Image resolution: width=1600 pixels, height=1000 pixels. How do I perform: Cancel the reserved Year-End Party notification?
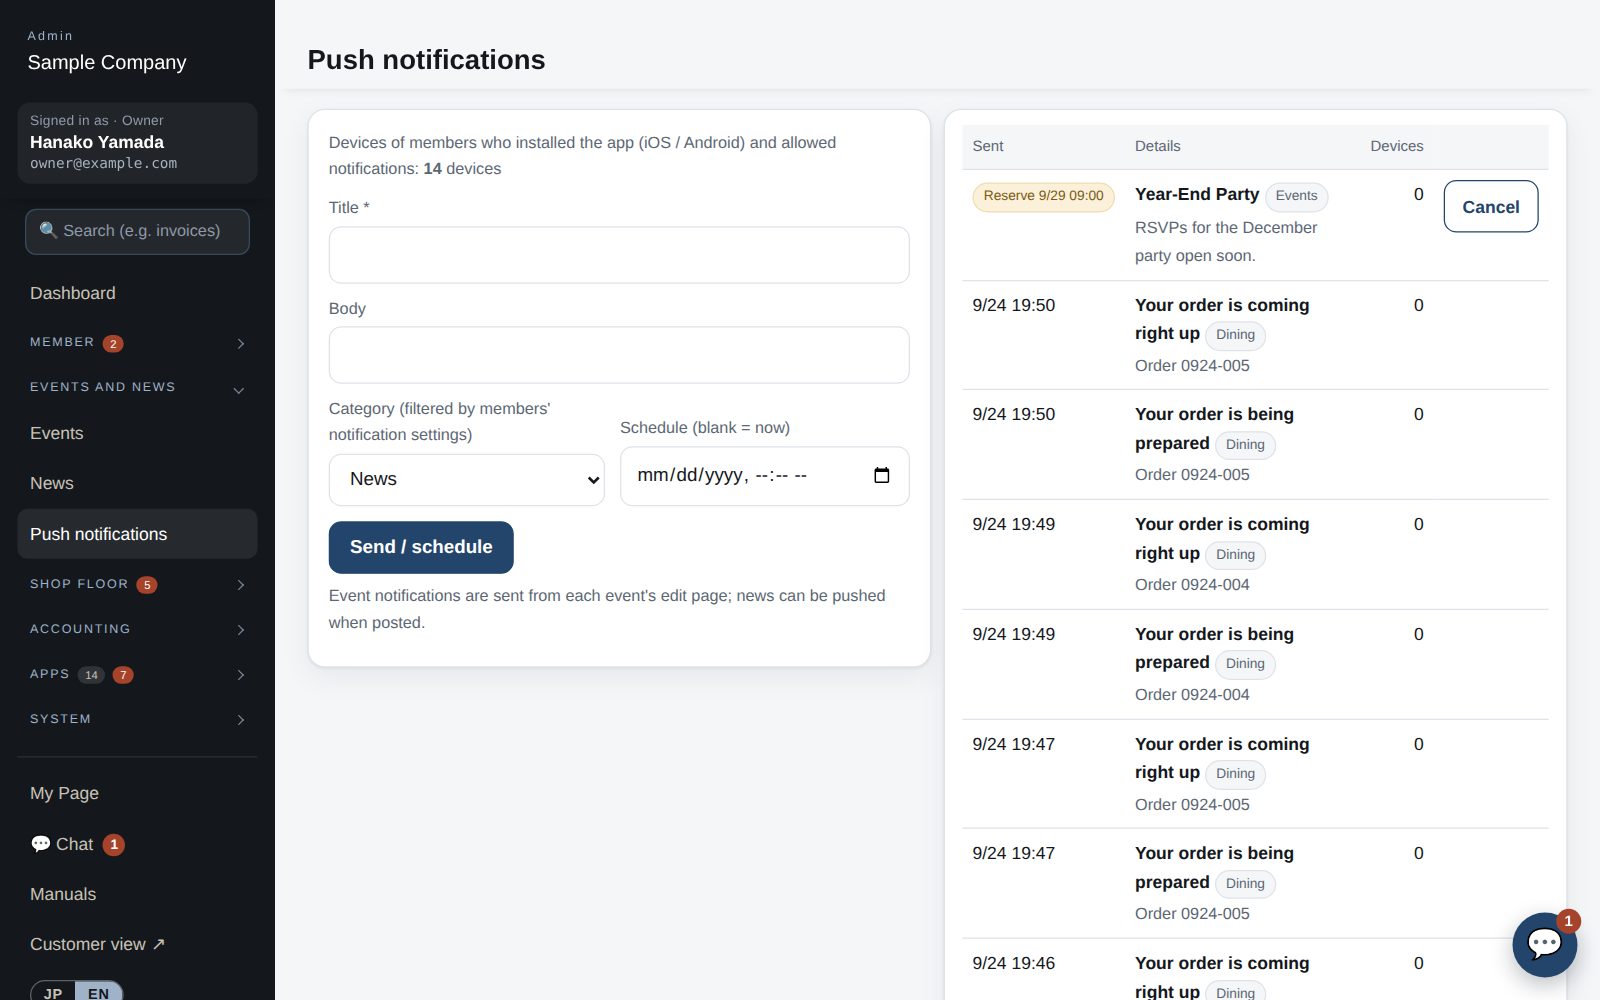click(1490, 207)
